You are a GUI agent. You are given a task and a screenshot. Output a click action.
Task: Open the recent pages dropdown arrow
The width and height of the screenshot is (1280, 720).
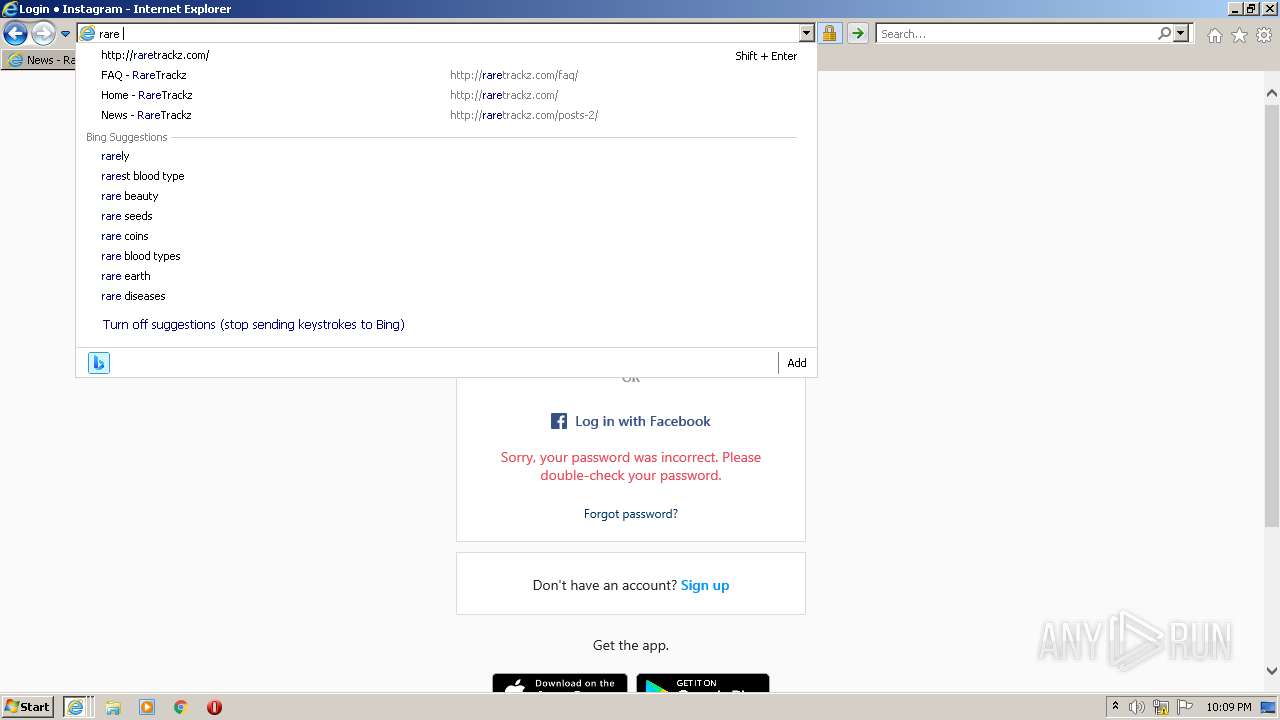pyautogui.click(x=66, y=34)
